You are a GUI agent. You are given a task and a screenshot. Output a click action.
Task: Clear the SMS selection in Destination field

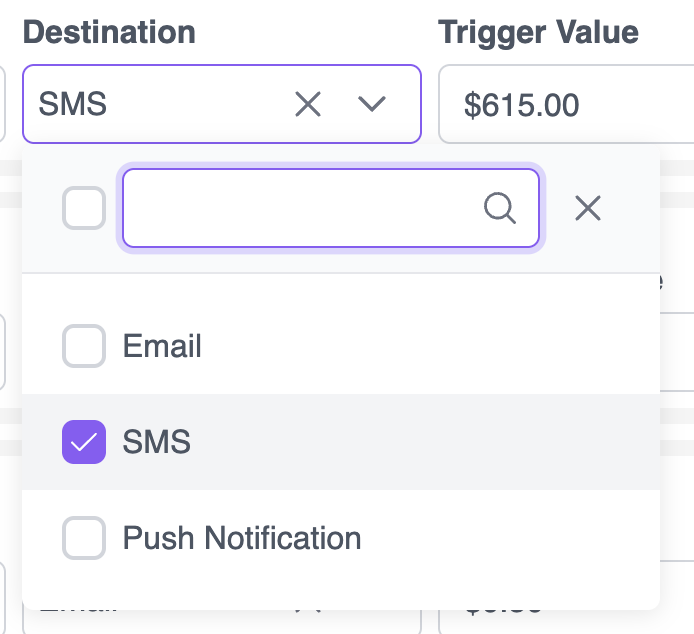tap(308, 104)
